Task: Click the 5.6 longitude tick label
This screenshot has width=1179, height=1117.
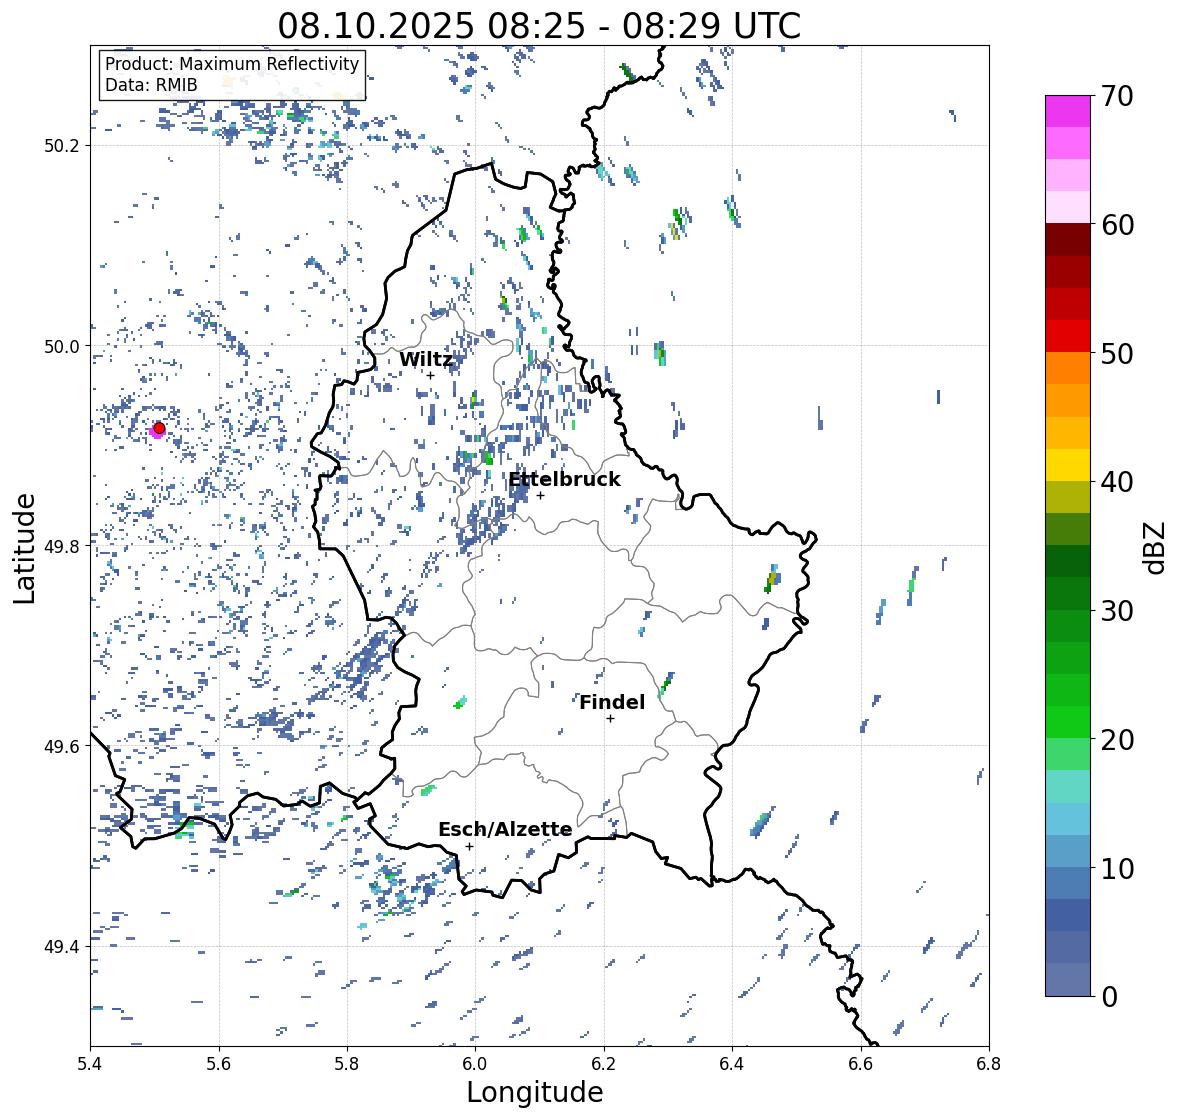Action: coord(219,1064)
